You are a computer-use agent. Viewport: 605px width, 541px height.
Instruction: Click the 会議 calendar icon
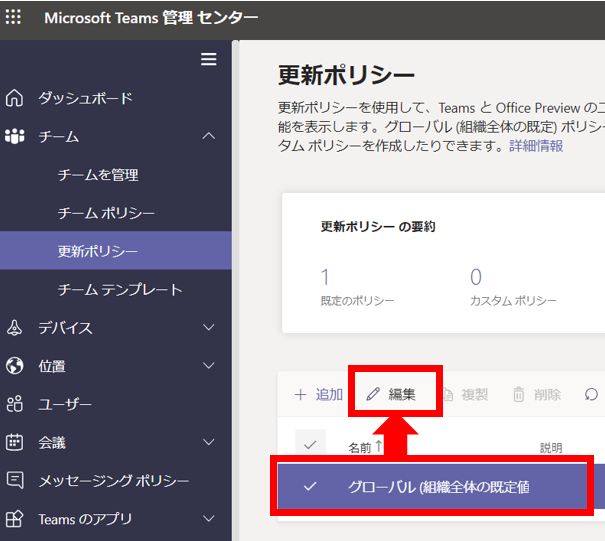tap(15, 442)
